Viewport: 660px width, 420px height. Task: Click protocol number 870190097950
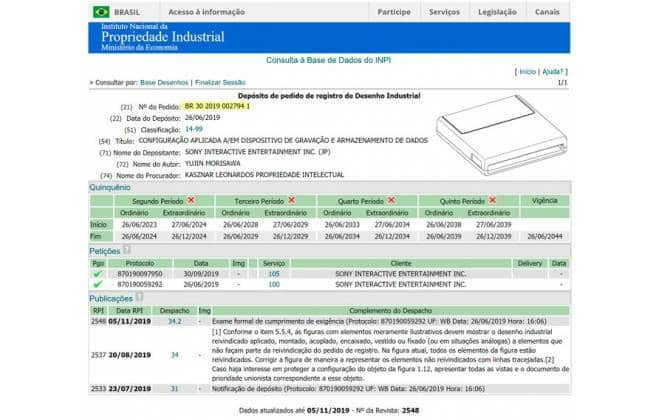coord(140,274)
